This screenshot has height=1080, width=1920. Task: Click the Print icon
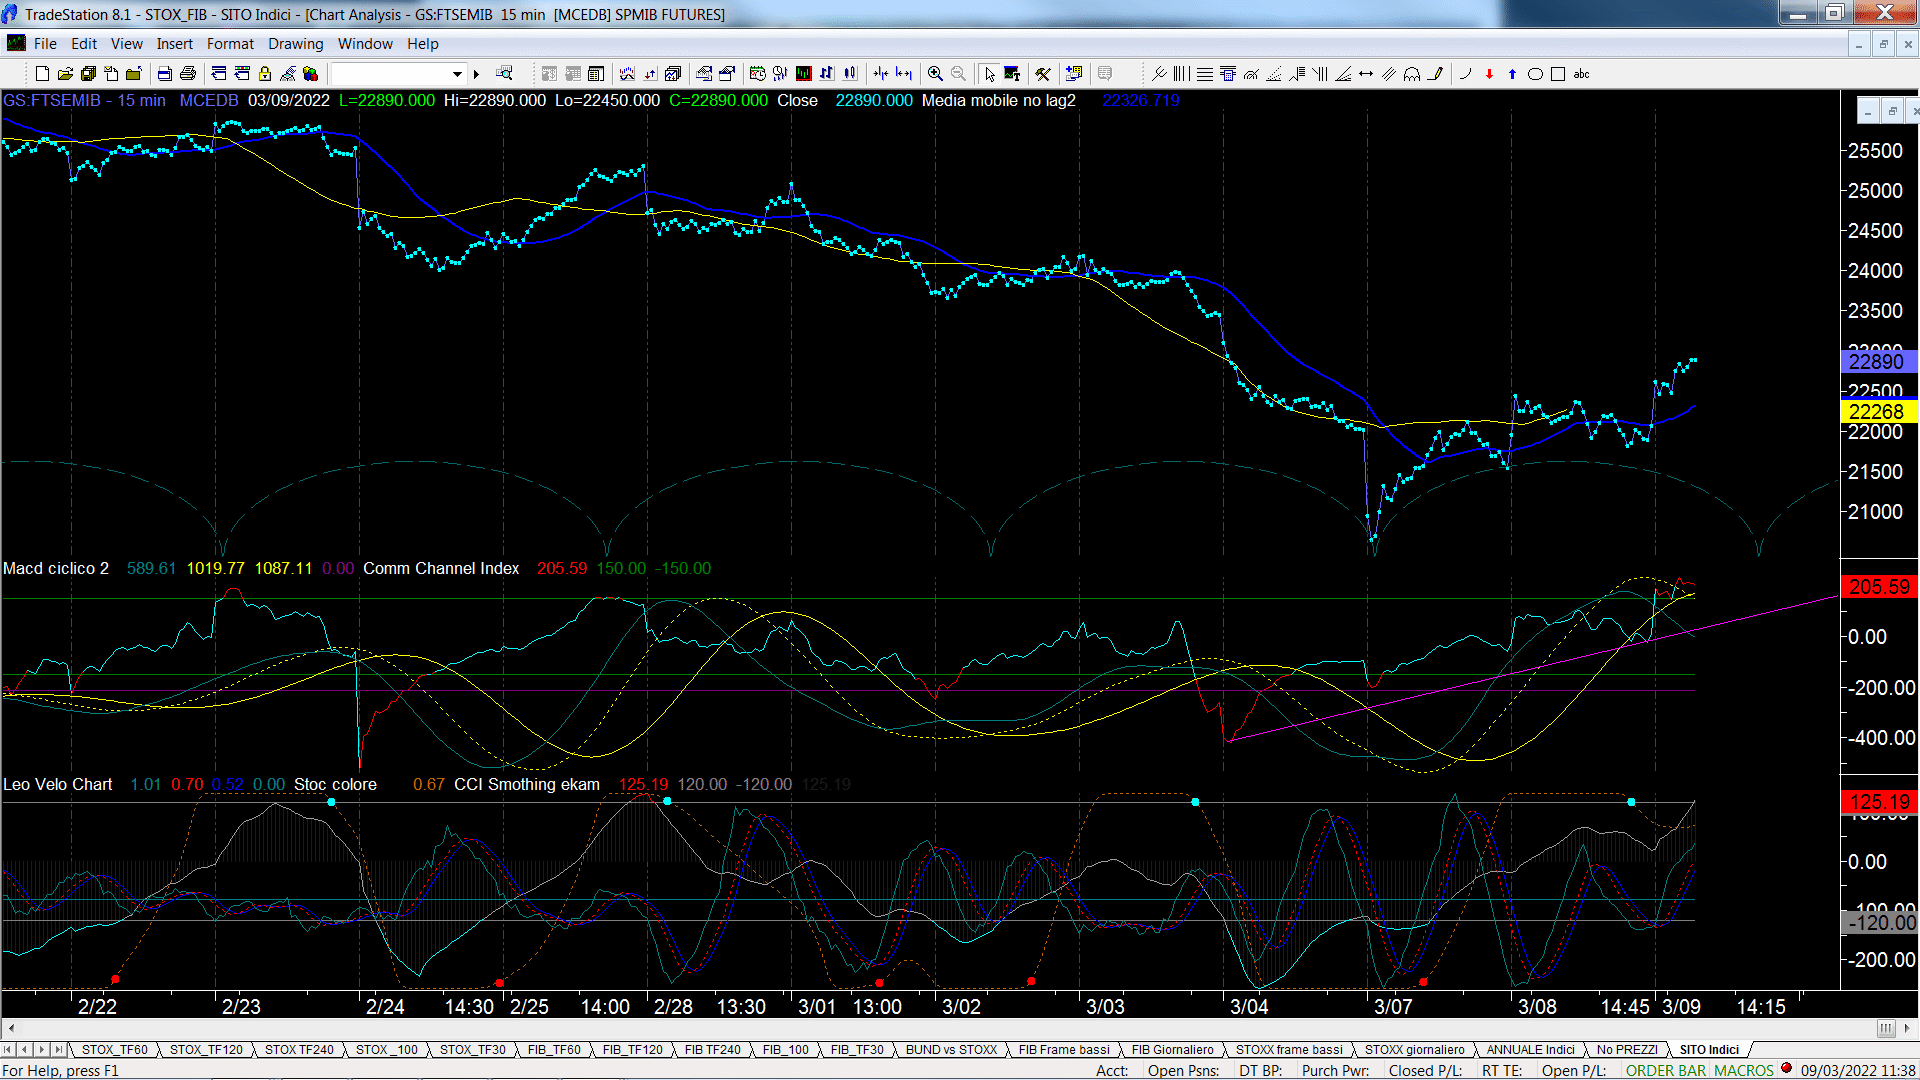click(x=187, y=74)
